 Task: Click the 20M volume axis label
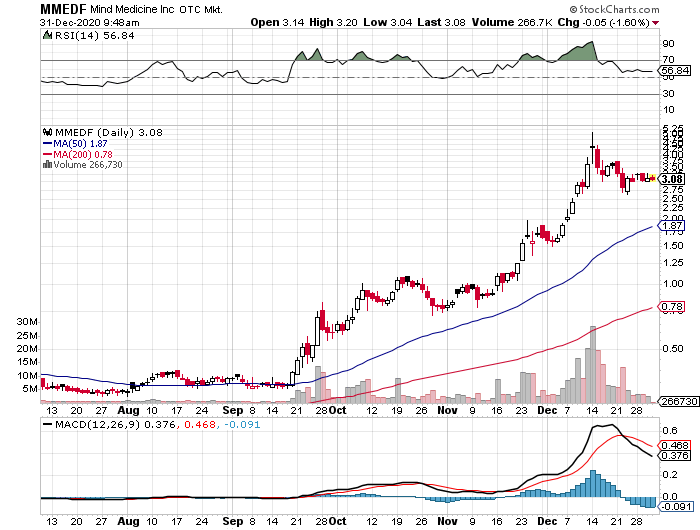coord(27,349)
